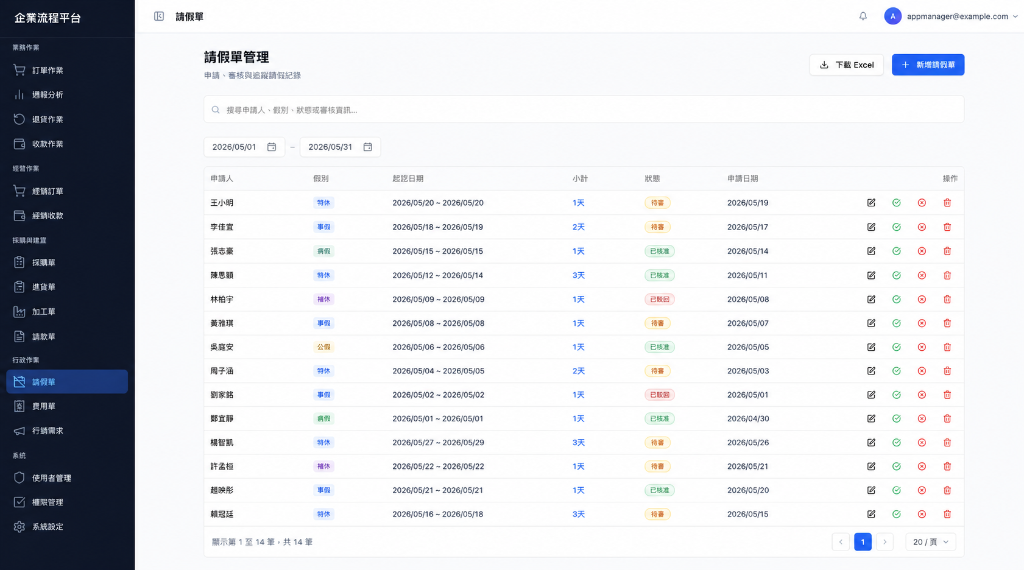Click the 補休 tag in 許孟恒's row

pos(324,467)
